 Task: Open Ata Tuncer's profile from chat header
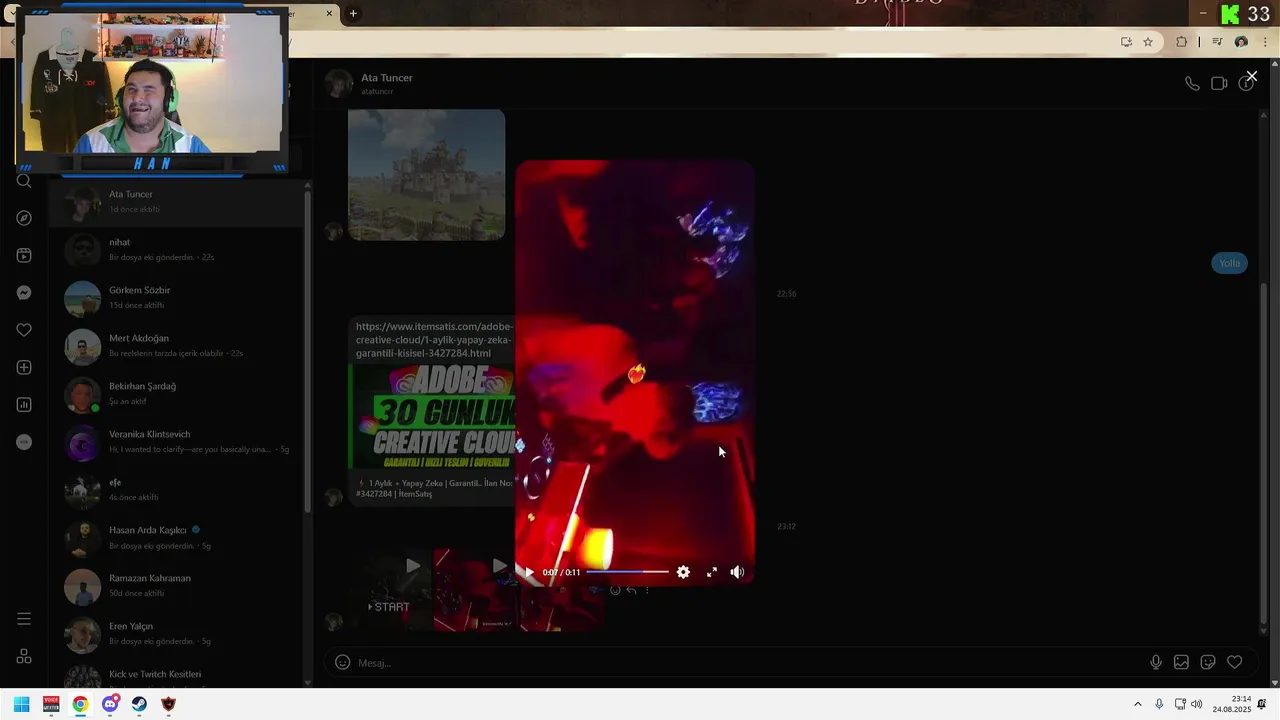[x=386, y=78]
